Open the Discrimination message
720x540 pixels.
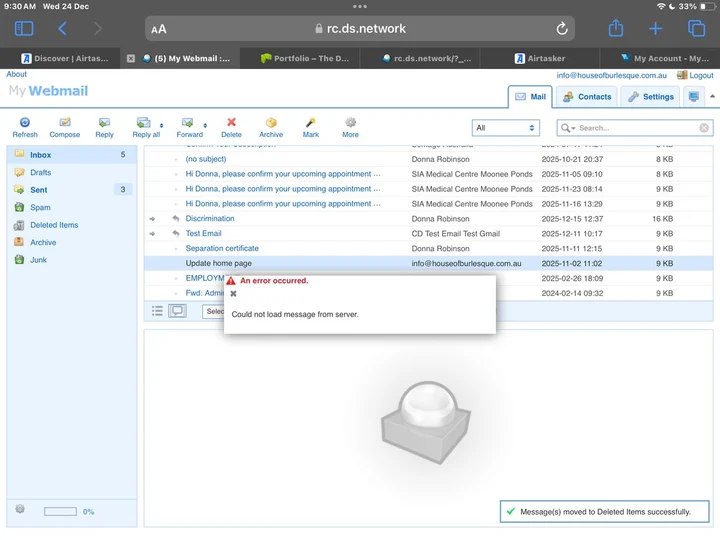pos(210,219)
